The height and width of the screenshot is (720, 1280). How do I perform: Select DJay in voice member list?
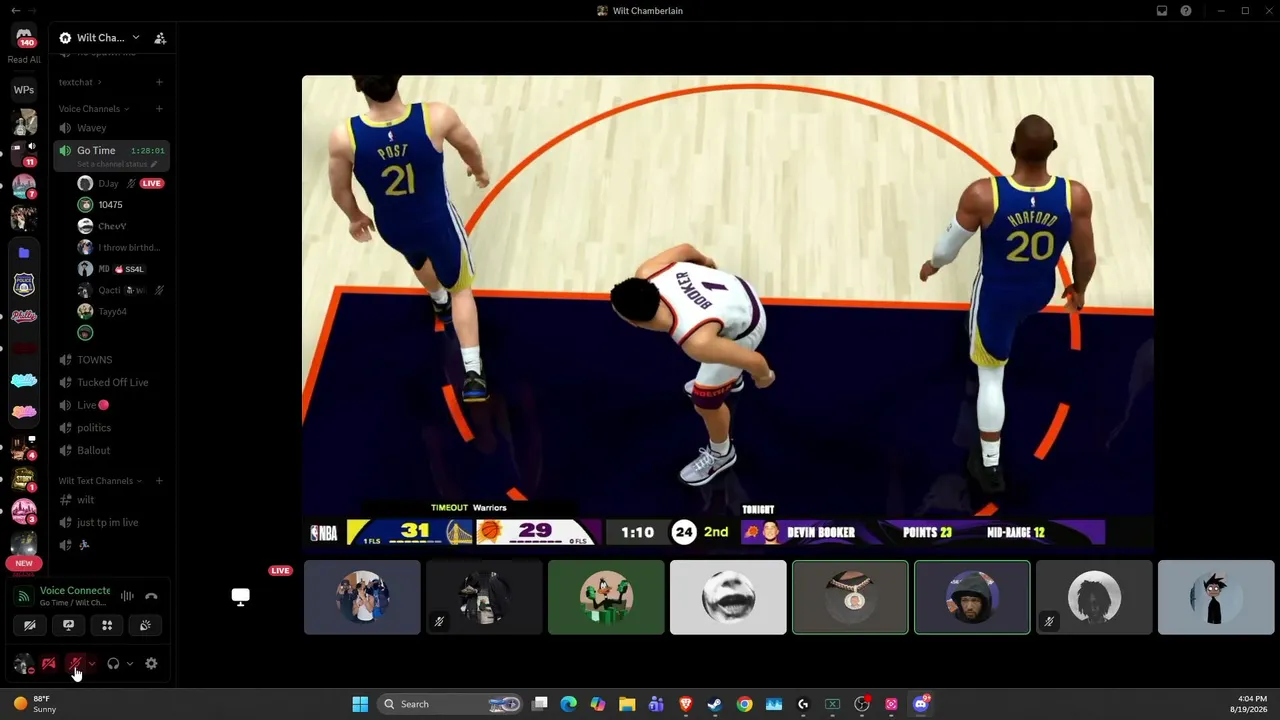click(x=120, y=184)
